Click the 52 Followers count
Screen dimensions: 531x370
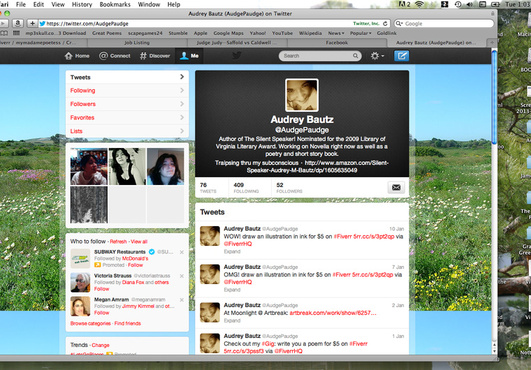(x=289, y=188)
